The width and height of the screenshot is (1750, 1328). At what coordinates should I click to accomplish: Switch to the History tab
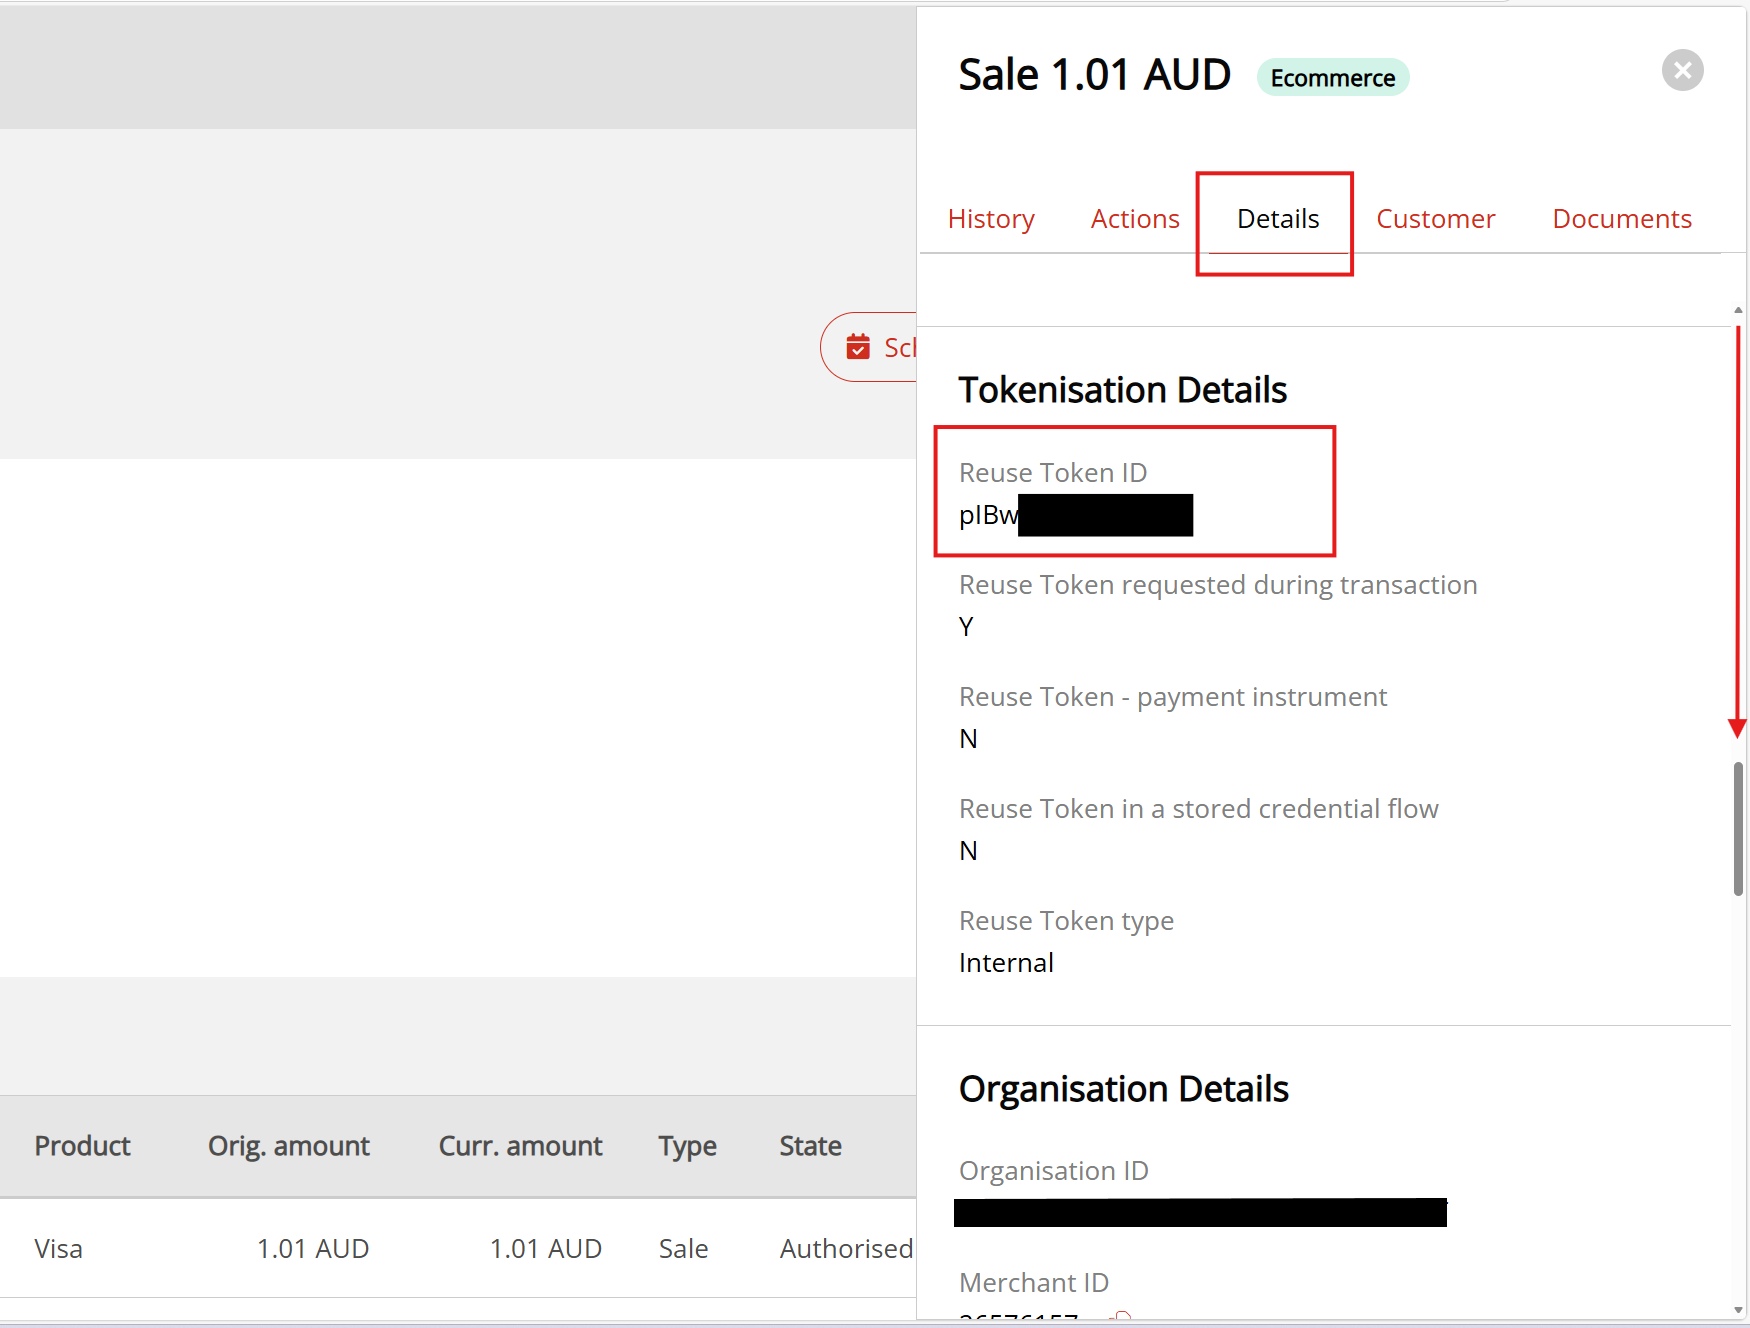991,218
